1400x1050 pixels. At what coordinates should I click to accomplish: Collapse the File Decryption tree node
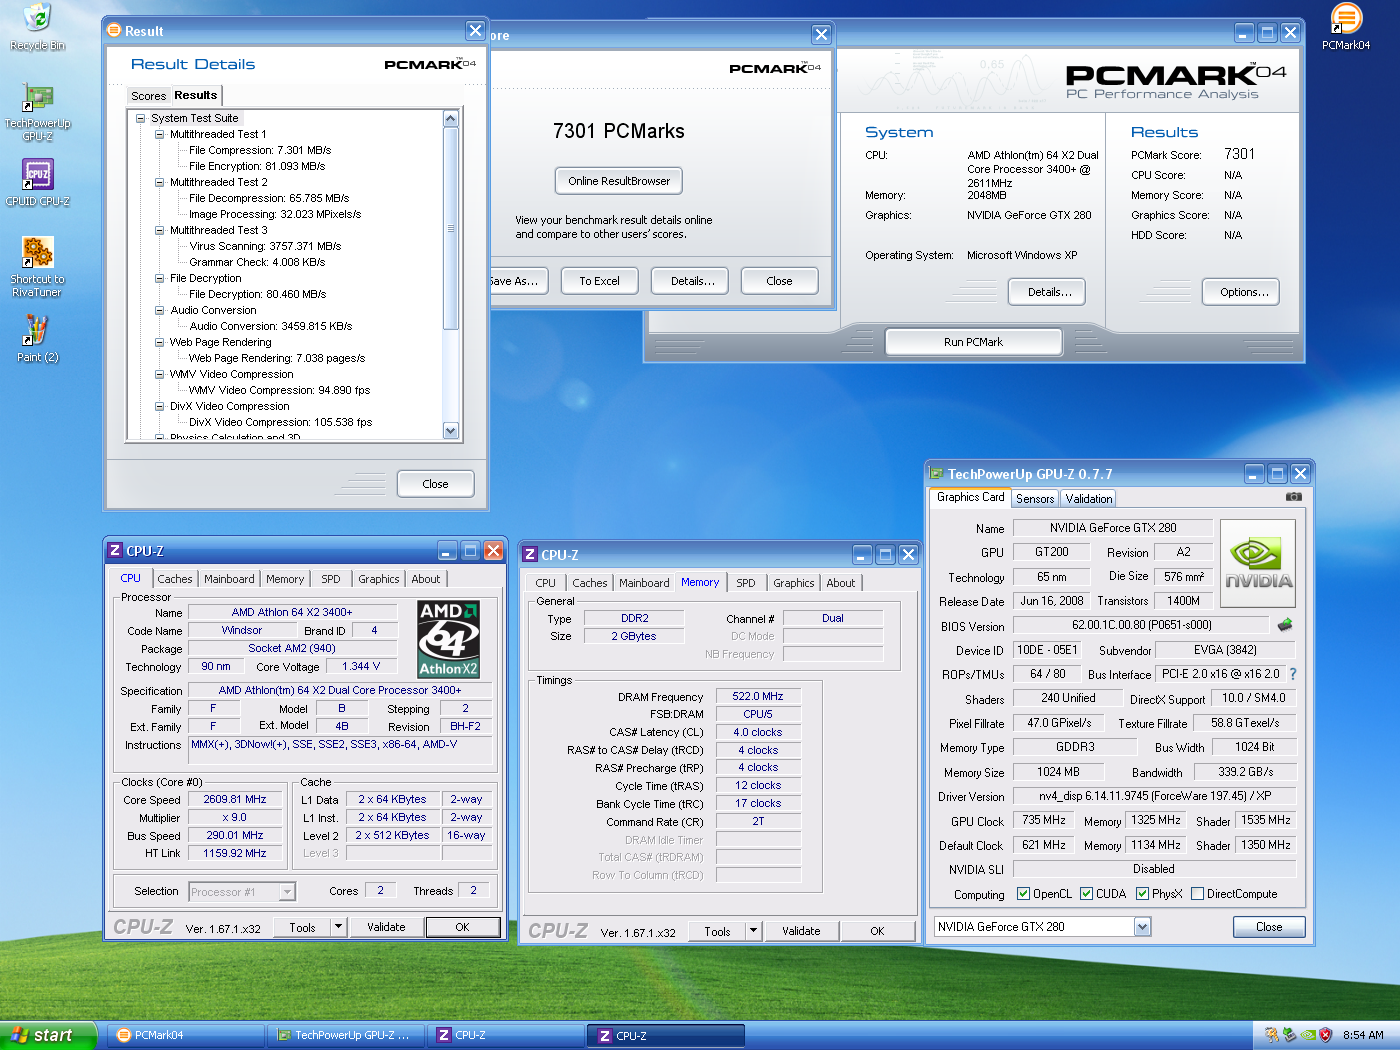coord(160,278)
